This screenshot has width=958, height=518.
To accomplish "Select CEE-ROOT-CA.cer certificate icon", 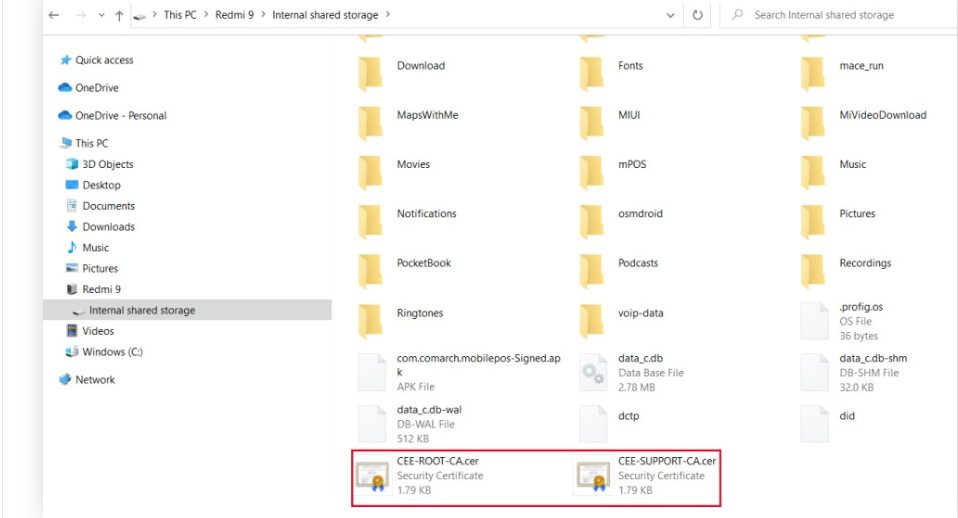I will pos(373,476).
